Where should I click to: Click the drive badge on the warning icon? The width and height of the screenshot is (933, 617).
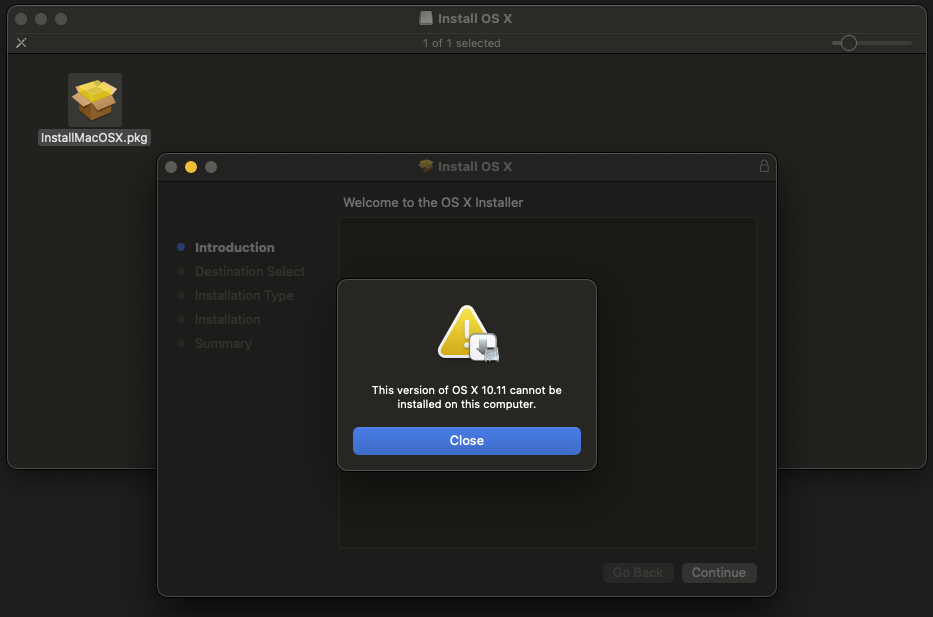coord(486,347)
